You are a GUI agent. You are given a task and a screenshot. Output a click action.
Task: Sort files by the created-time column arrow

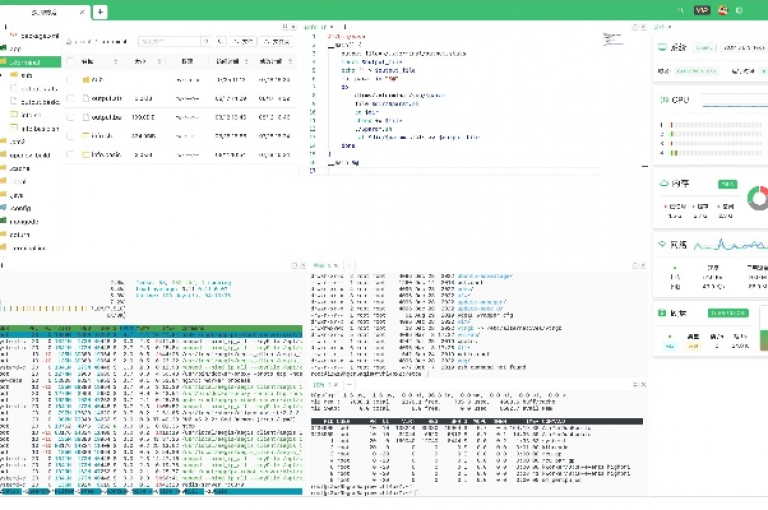click(x=246, y=61)
